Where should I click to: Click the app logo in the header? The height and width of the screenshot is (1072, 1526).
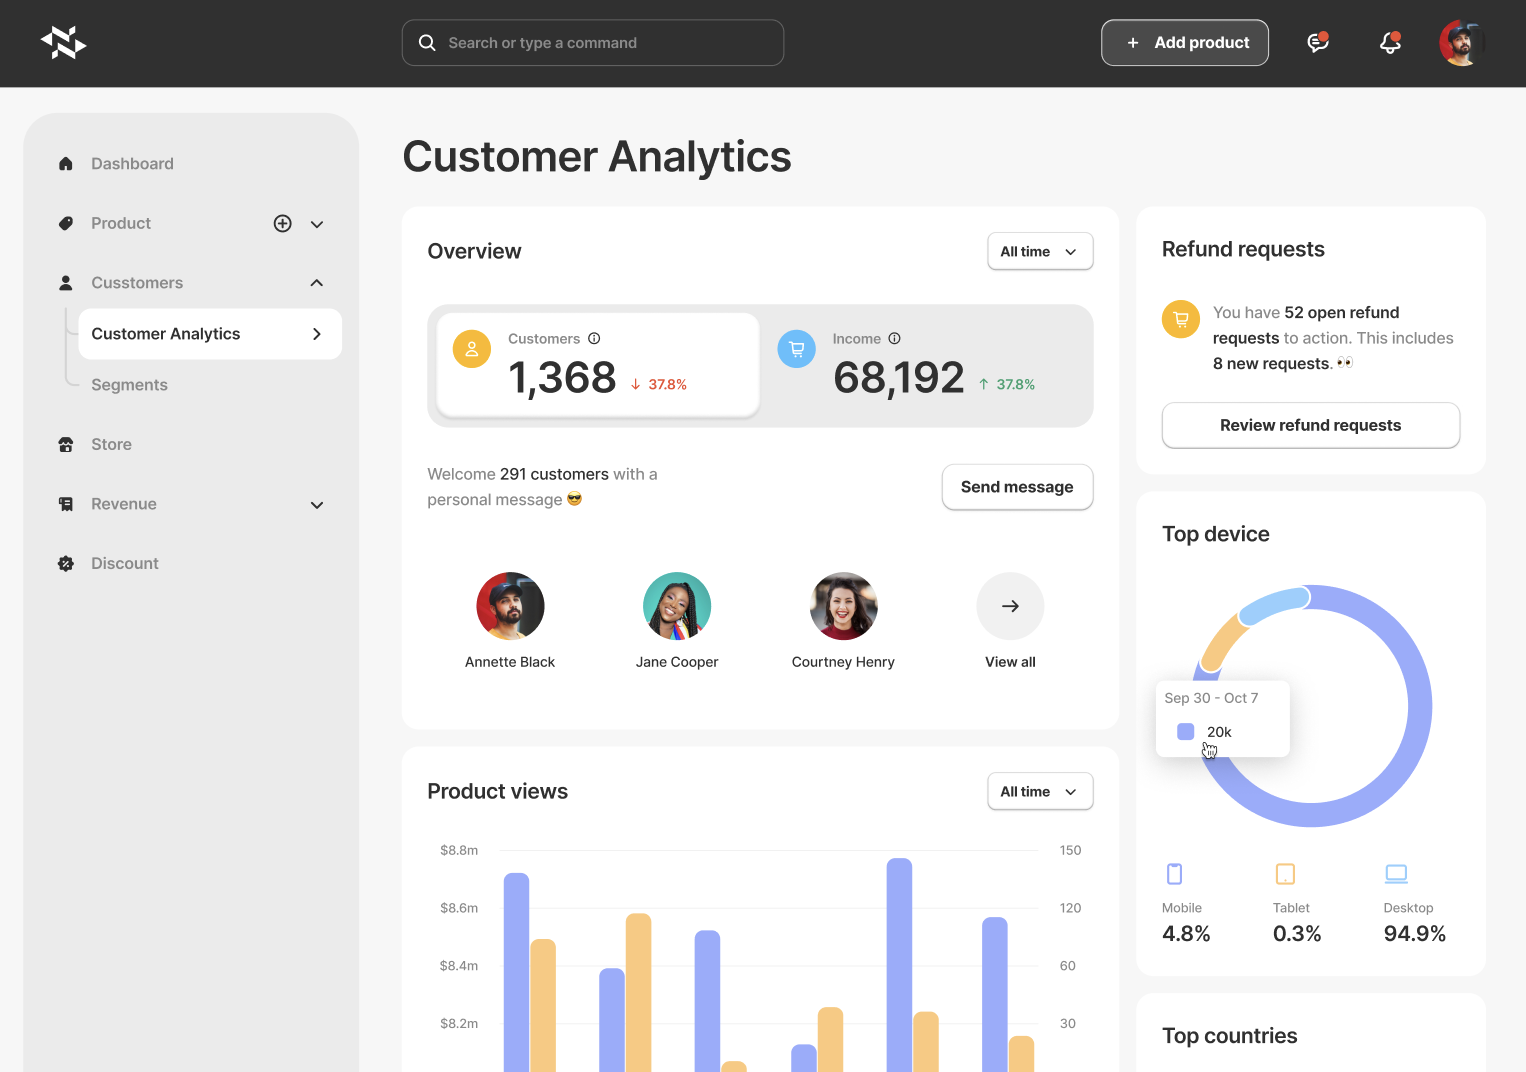[x=63, y=43]
